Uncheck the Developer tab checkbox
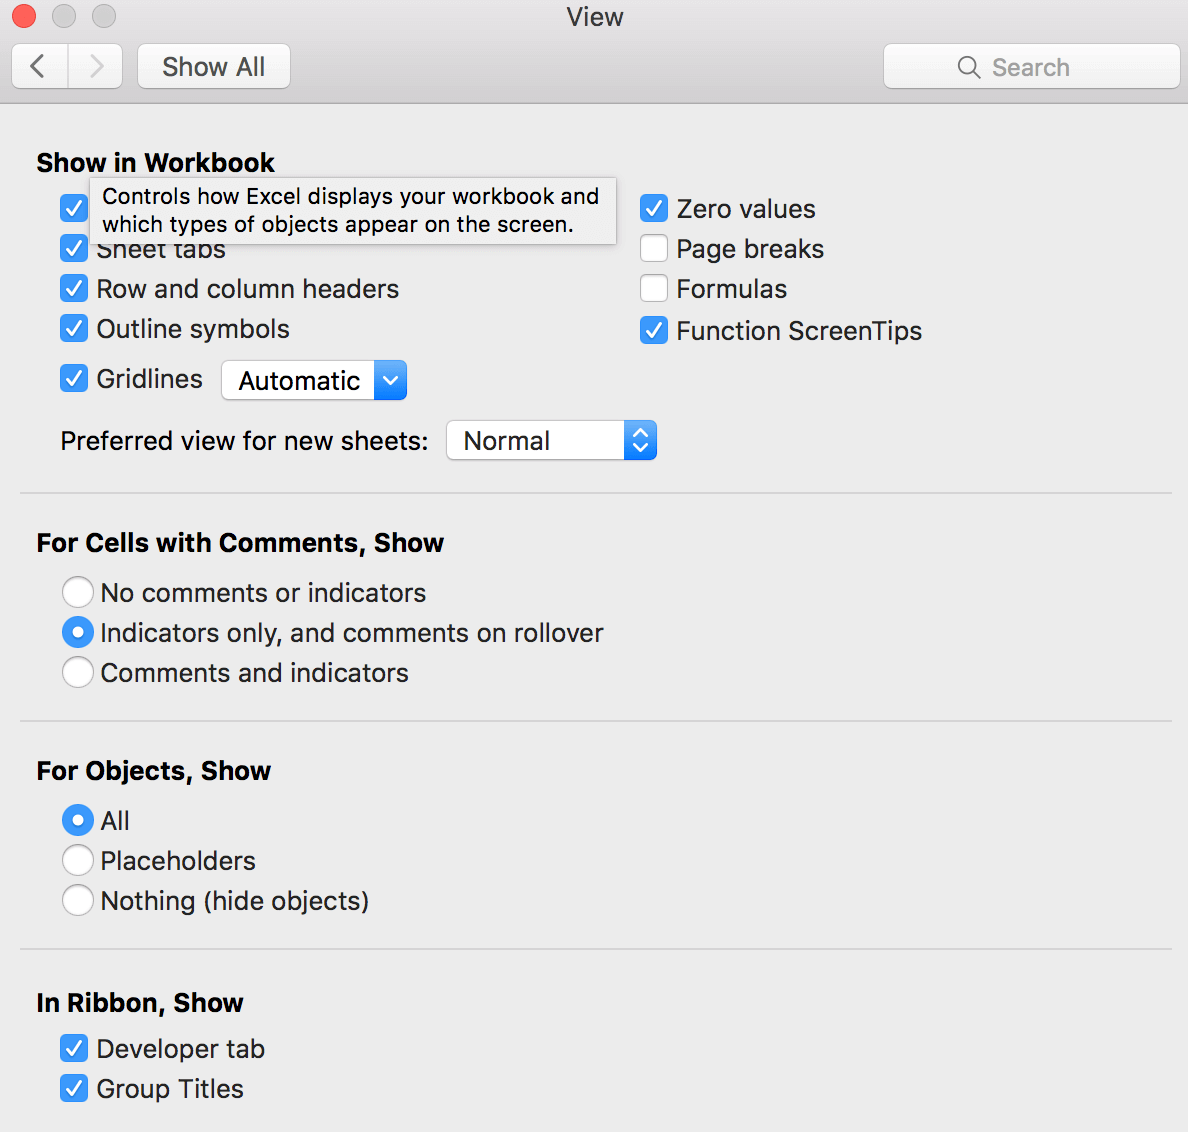The height and width of the screenshot is (1132, 1188). point(74,1049)
